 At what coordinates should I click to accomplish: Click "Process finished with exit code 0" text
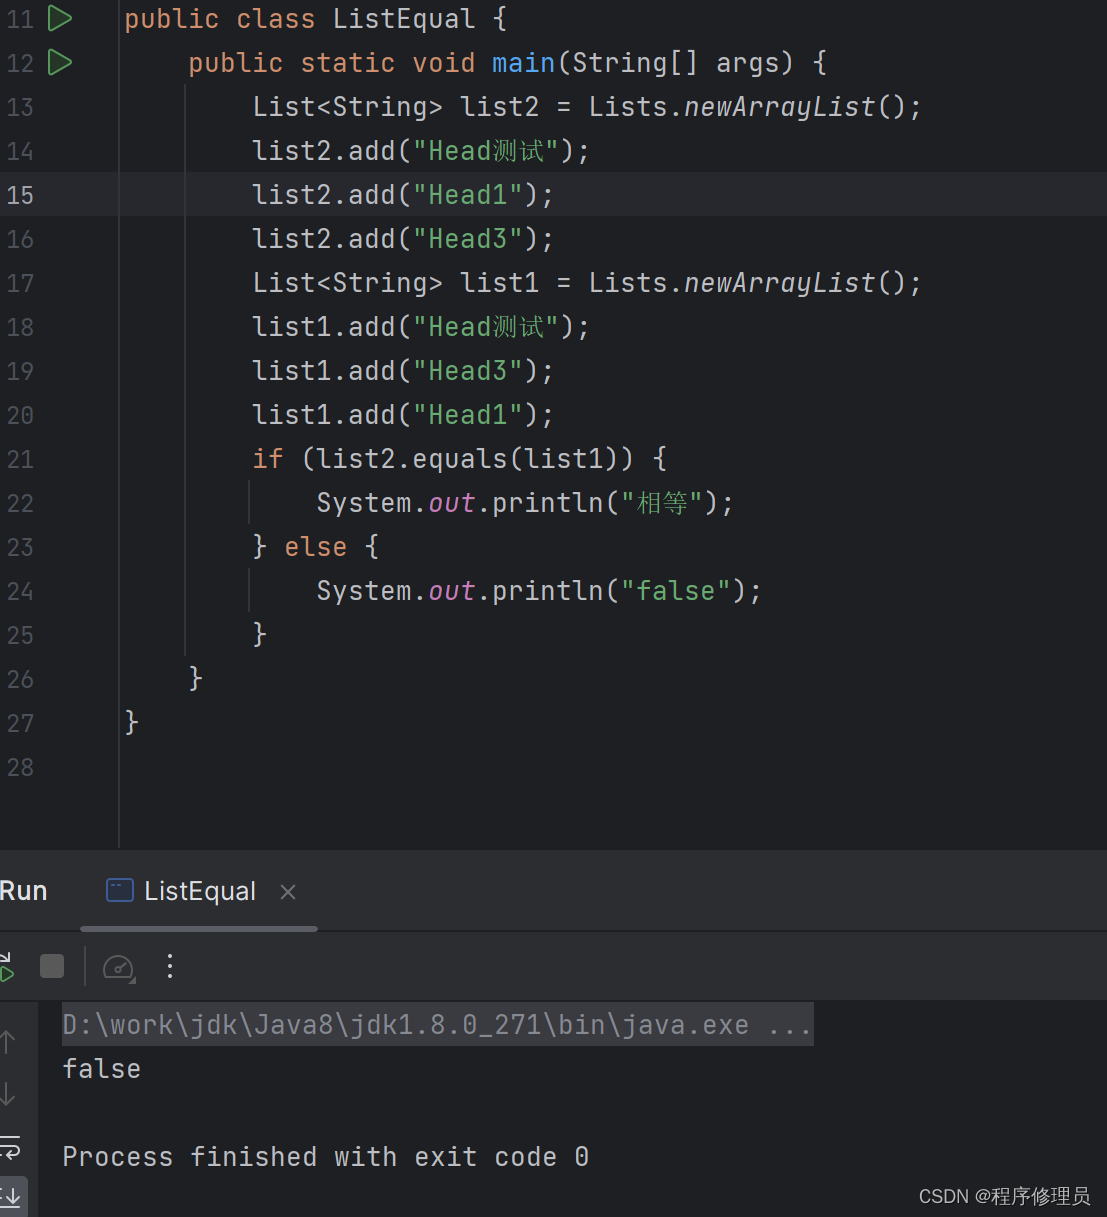pyautogui.click(x=325, y=1156)
